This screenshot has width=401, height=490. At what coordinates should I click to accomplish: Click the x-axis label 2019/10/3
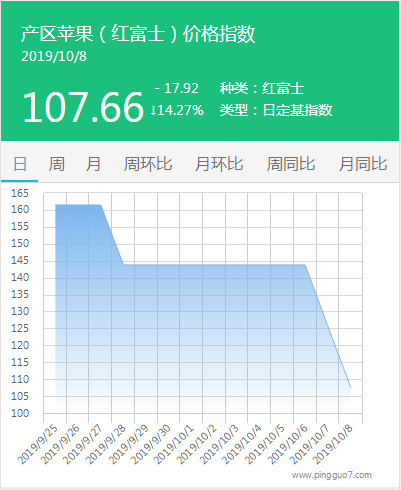(x=219, y=444)
